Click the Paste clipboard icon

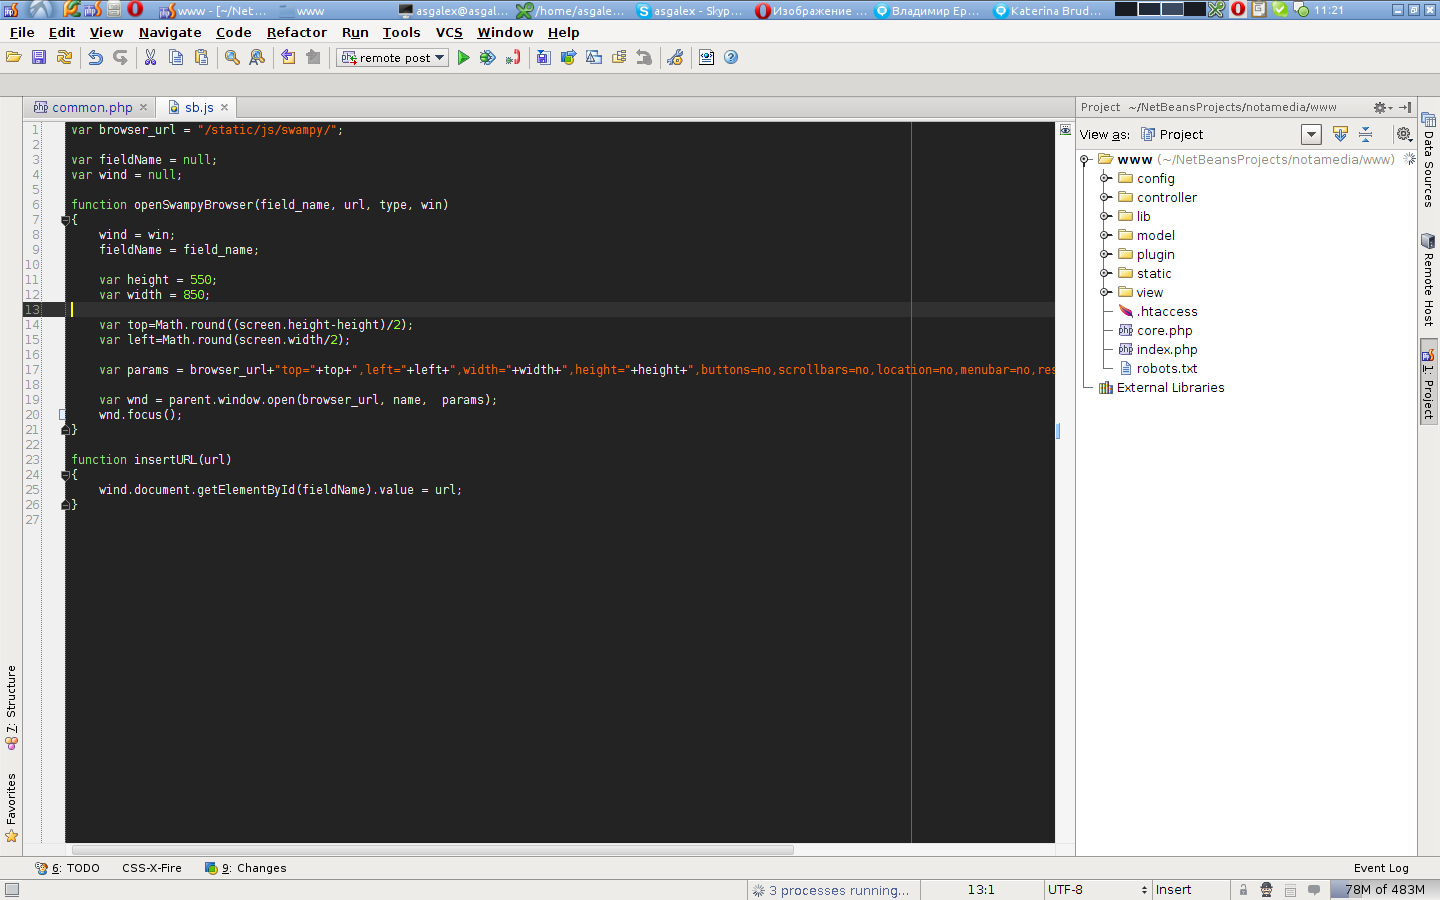pos(201,58)
